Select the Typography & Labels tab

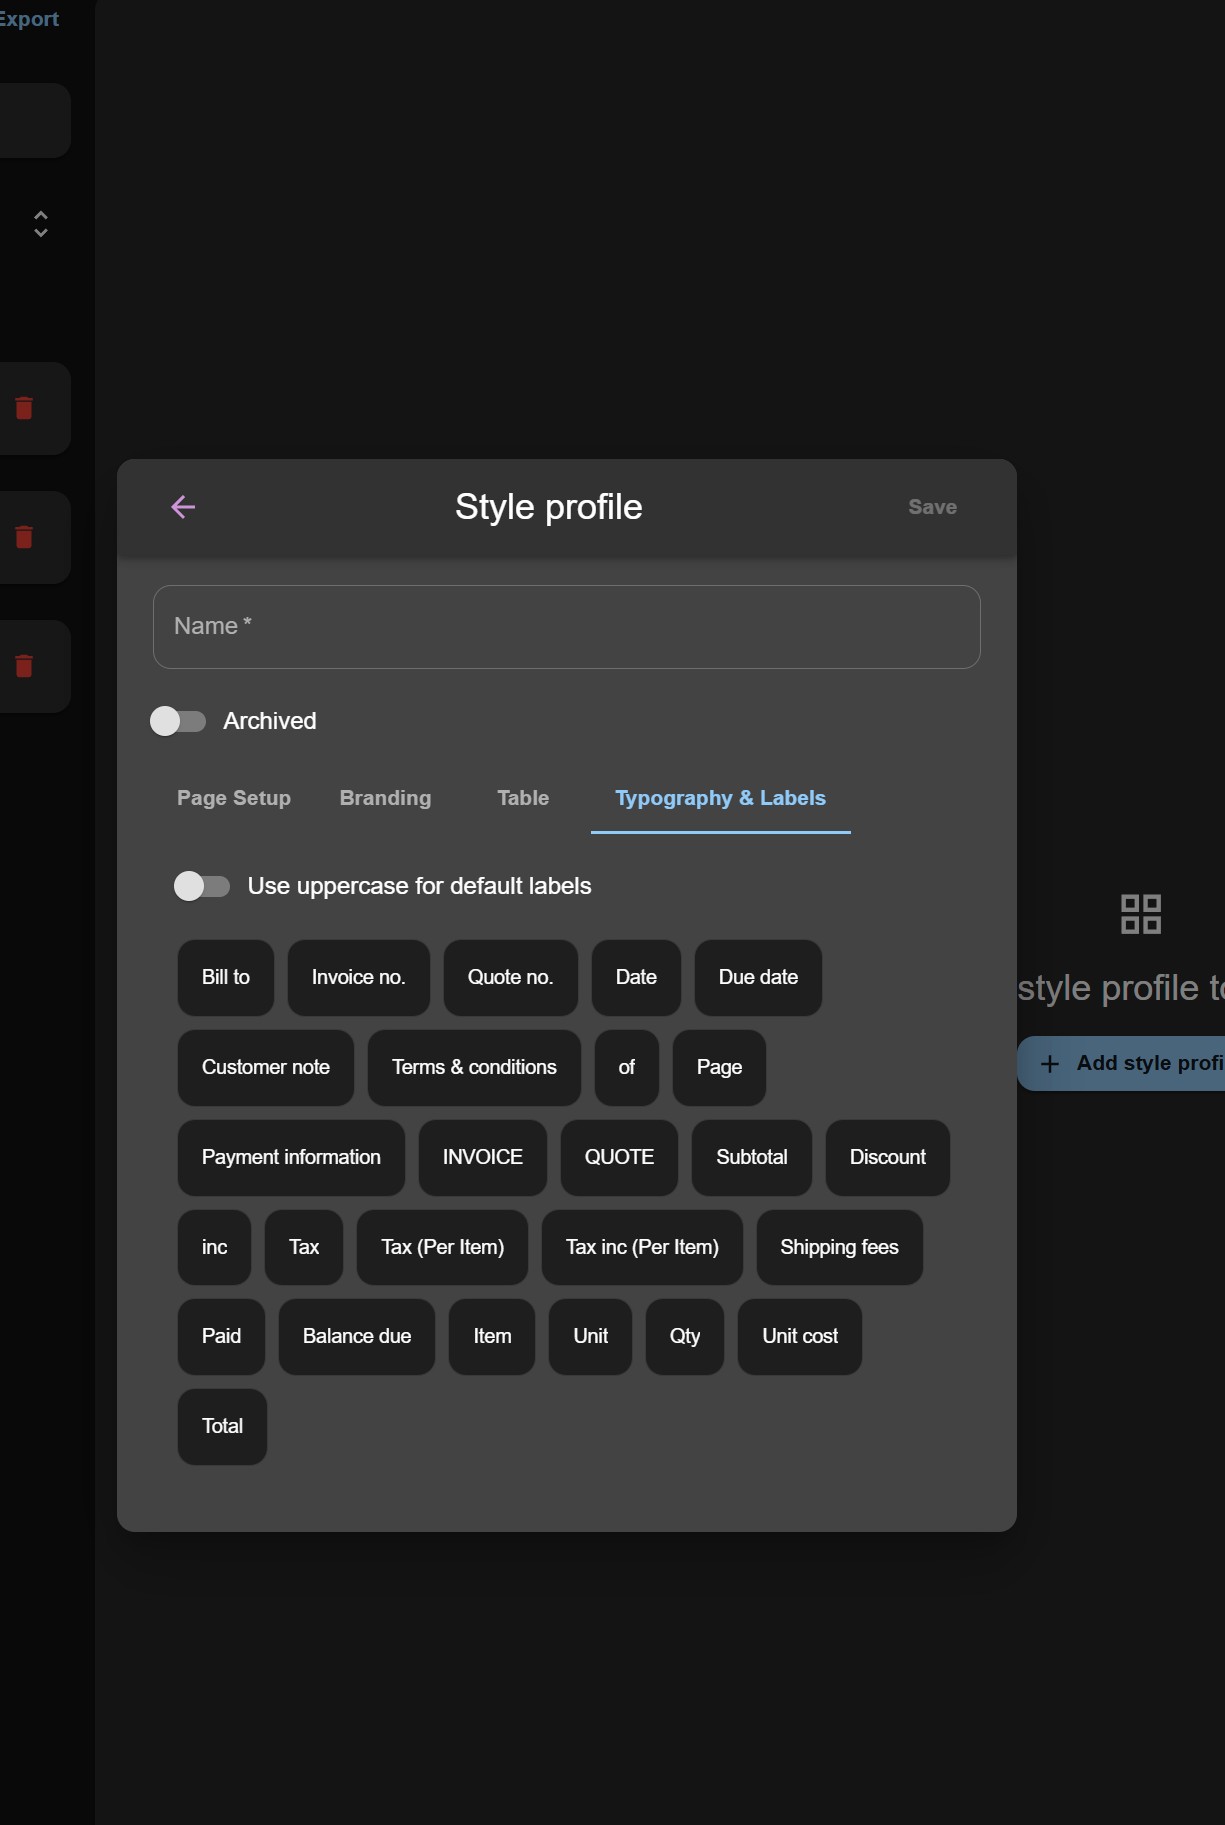click(x=720, y=798)
